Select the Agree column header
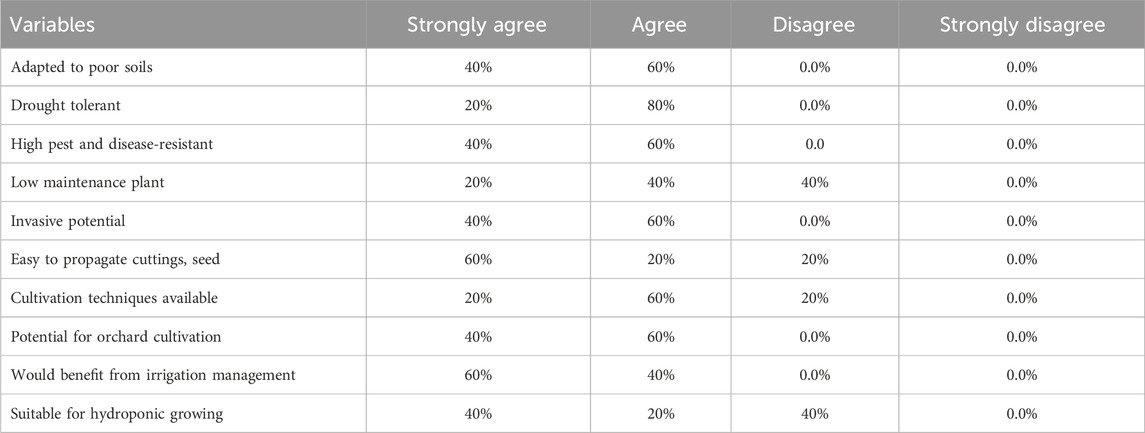Image resolution: width=1145 pixels, height=433 pixels. click(x=659, y=25)
